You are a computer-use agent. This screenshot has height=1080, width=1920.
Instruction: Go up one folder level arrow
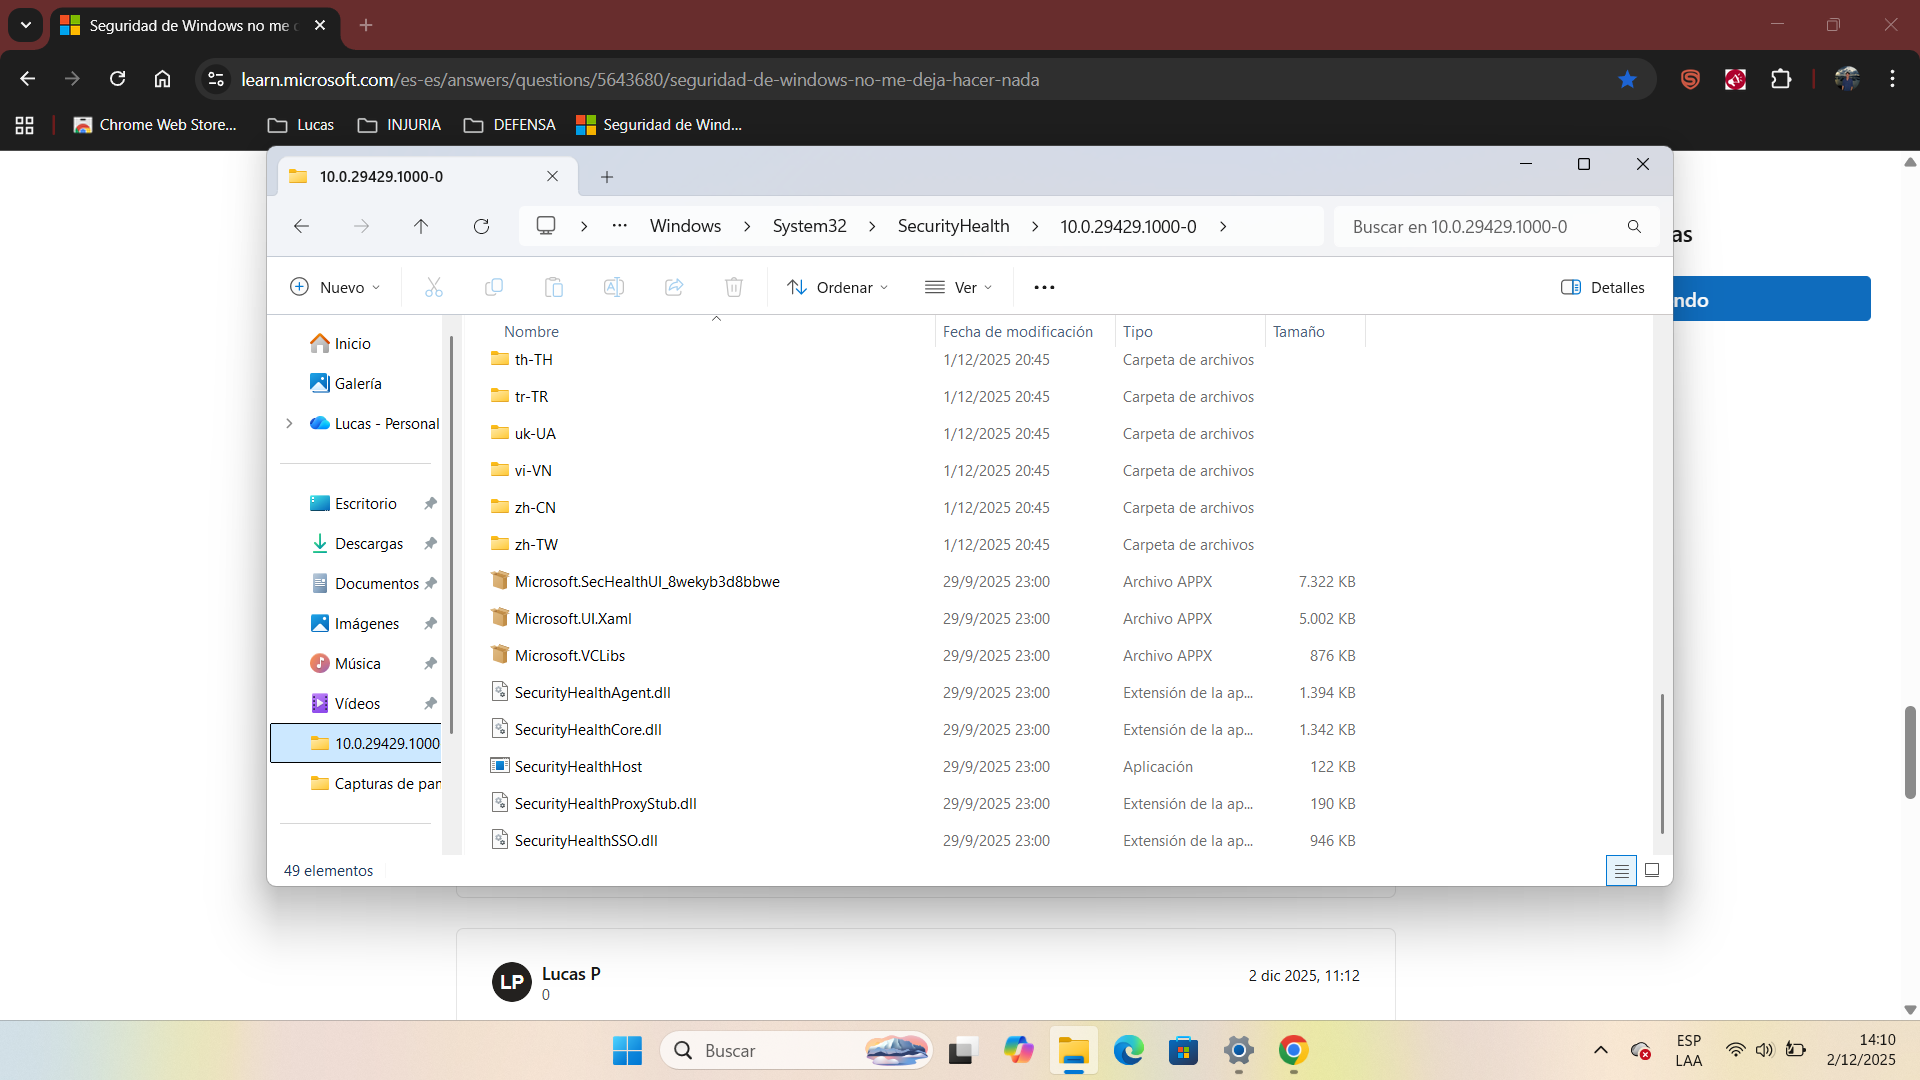click(421, 226)
